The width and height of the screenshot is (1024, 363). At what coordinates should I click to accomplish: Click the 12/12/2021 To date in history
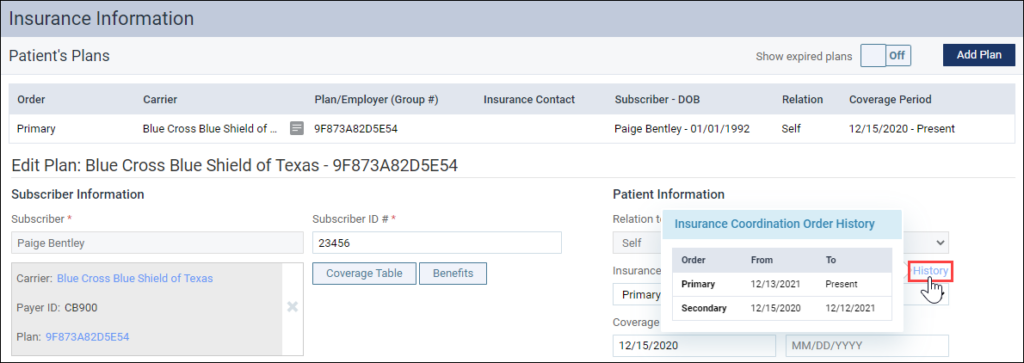tap(850, 308)
